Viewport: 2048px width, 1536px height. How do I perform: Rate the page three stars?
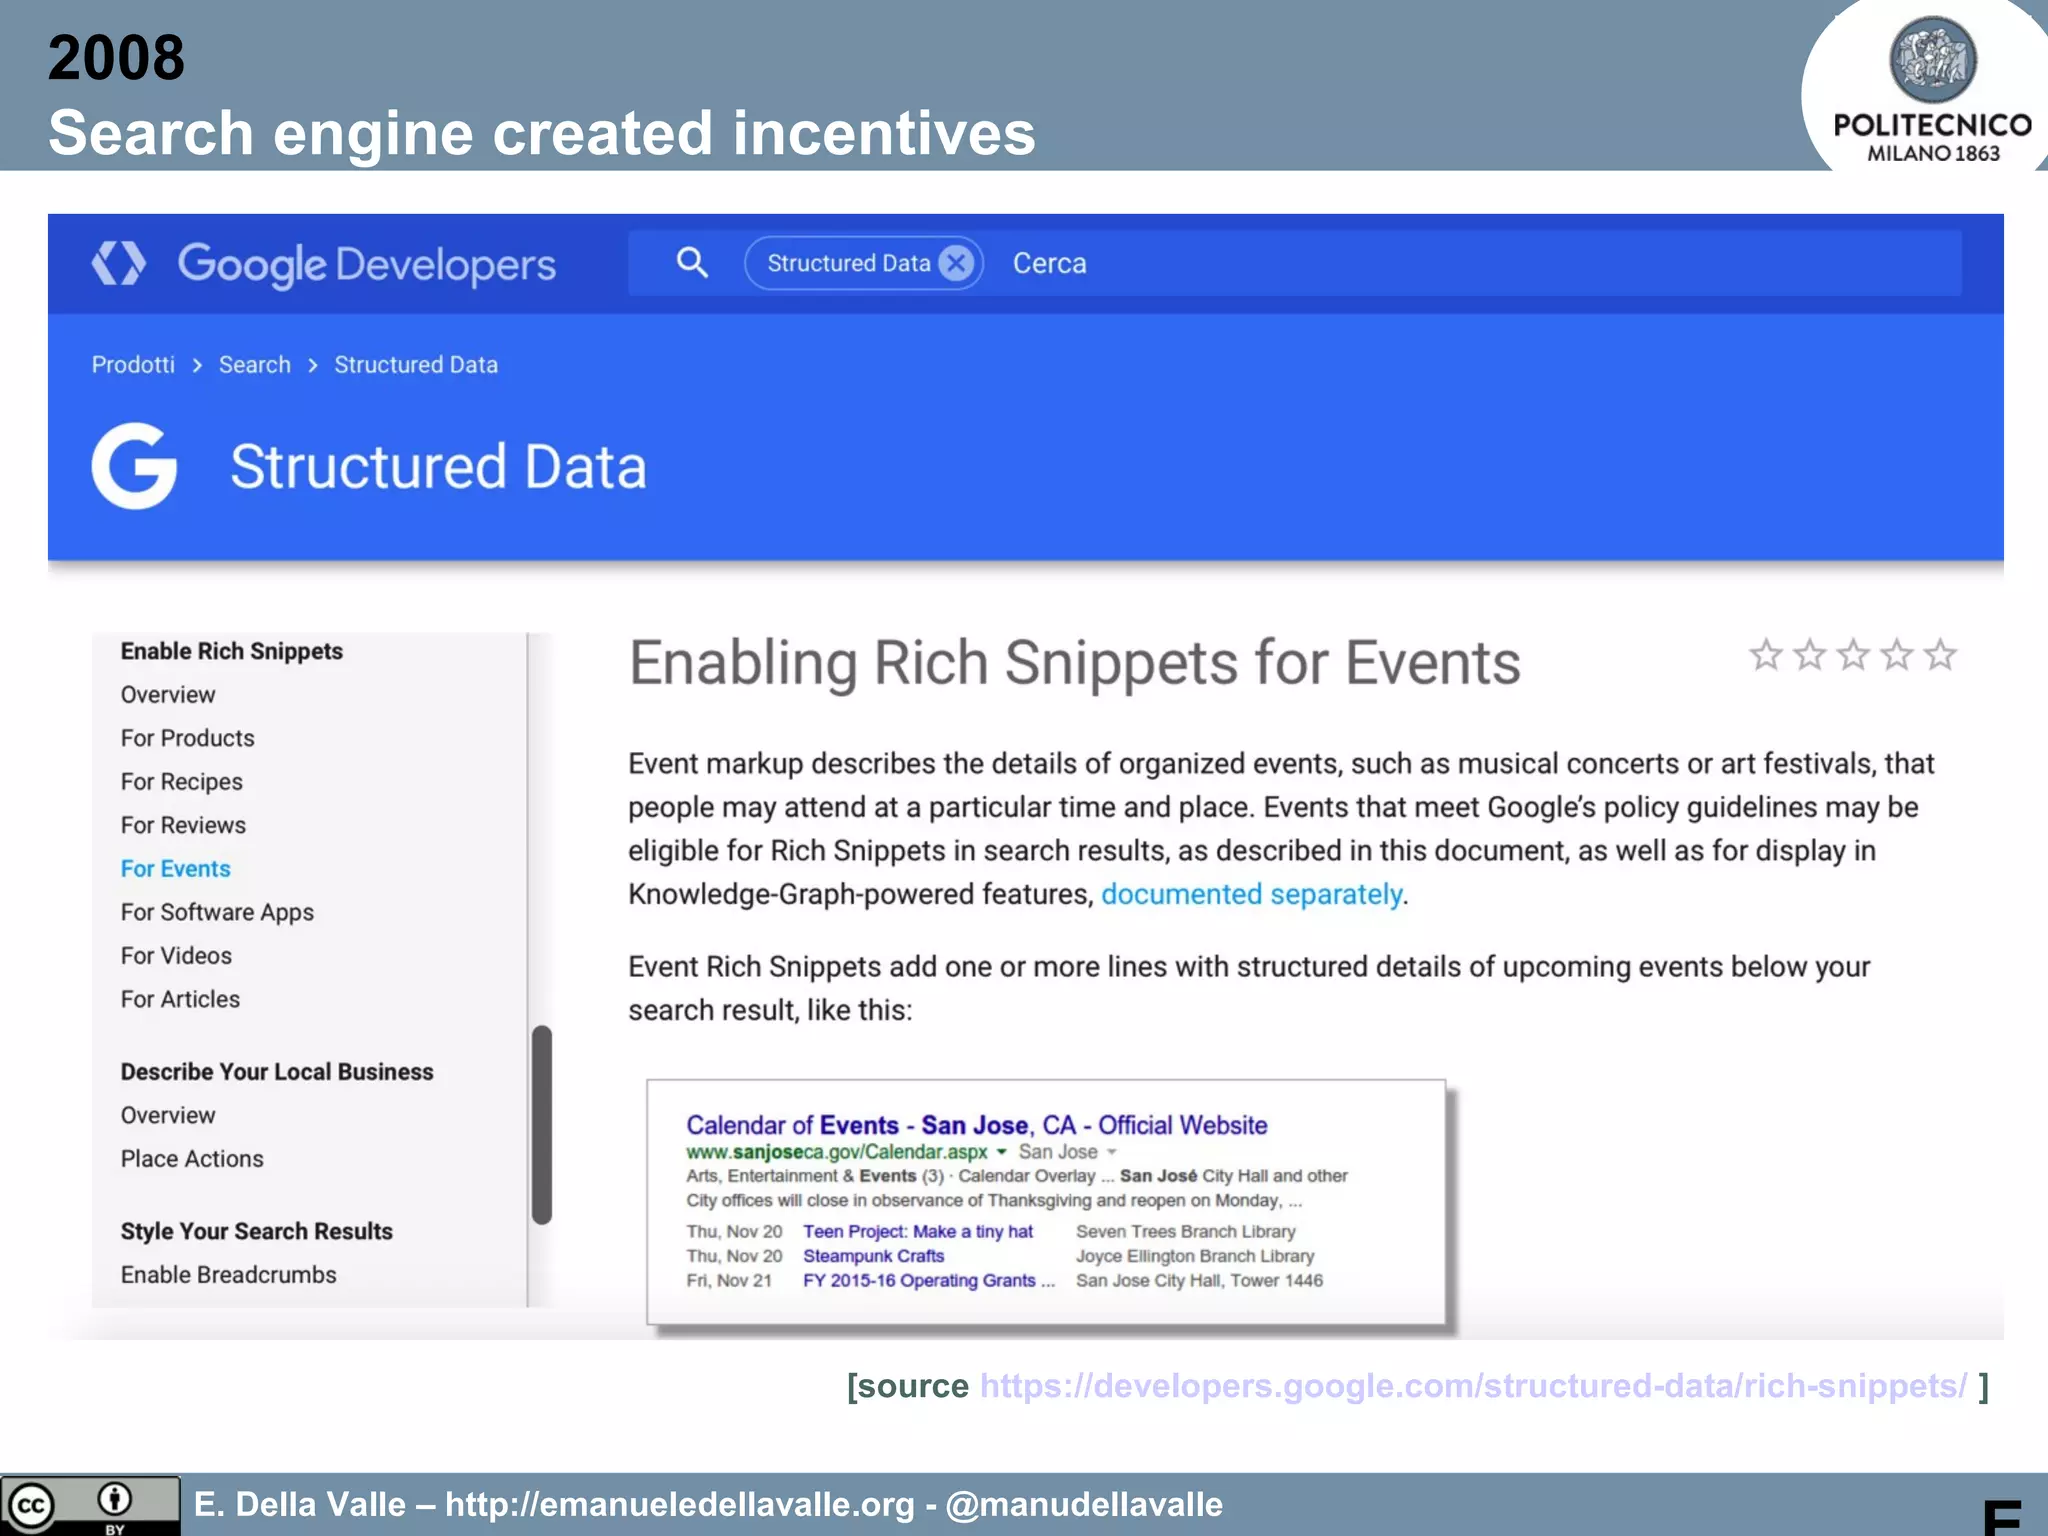[1853, 655]
